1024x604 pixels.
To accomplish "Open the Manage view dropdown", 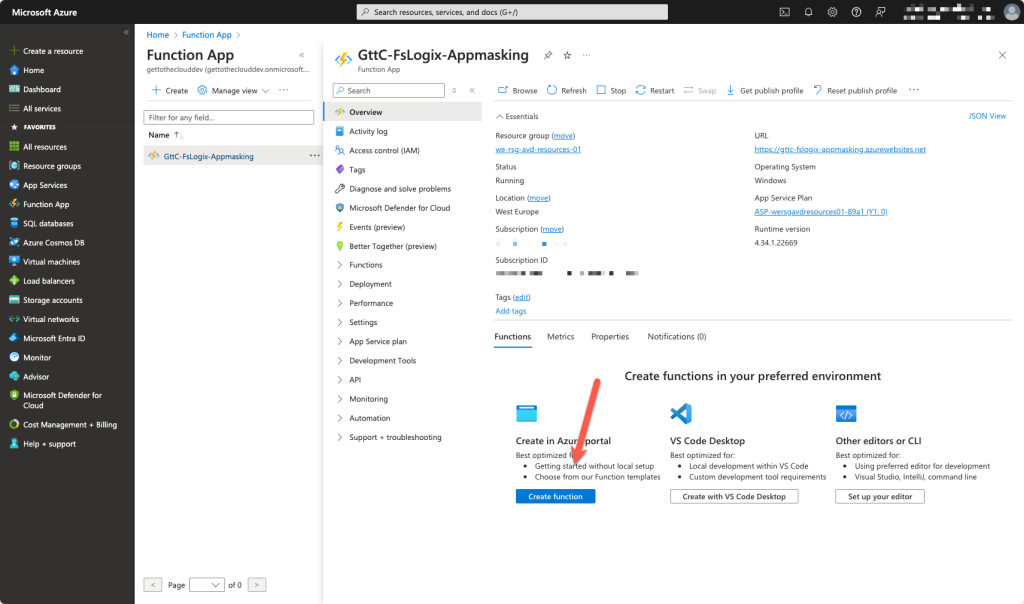I will coord(234,91).
